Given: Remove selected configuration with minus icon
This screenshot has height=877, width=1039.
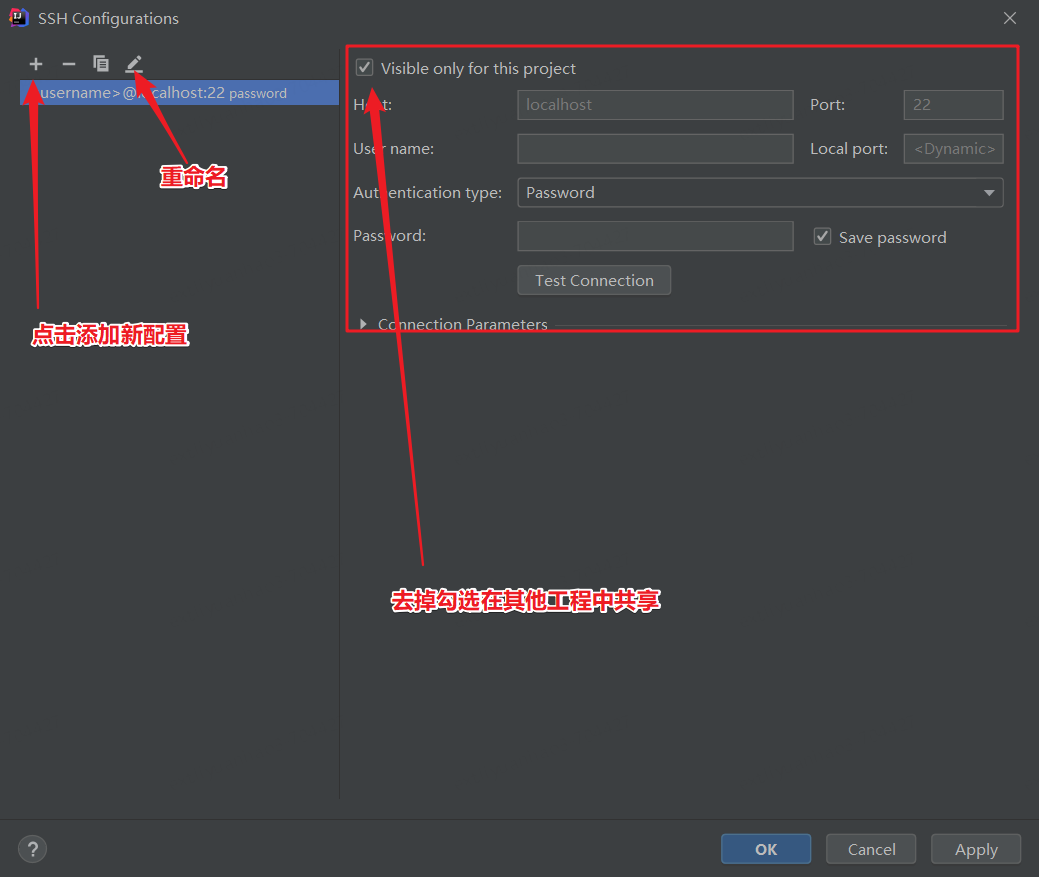Looking at the screenshot, I should pyautogui.click(x=68, y=64).
